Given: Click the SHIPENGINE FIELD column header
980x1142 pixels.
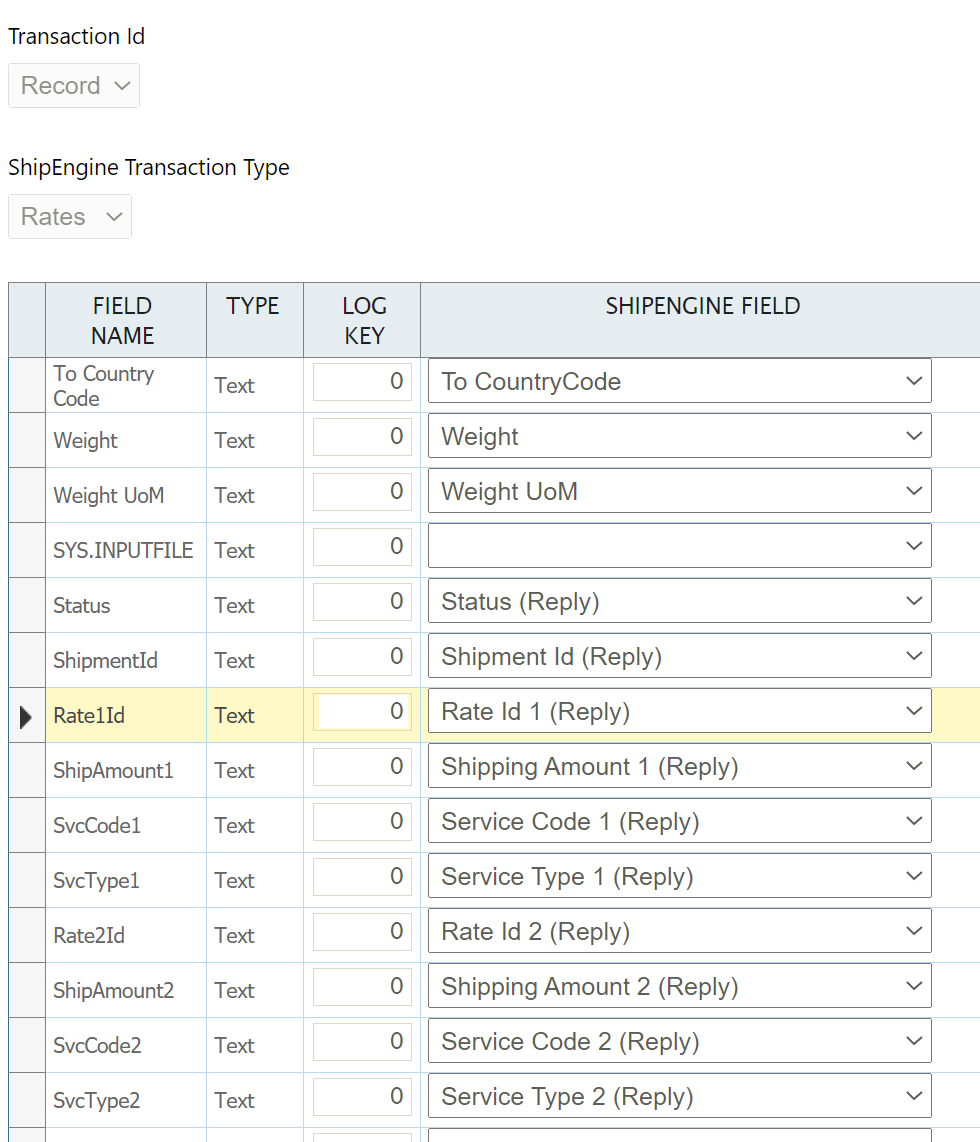Looking at the screenshot, I should click(x=702, y=320).
